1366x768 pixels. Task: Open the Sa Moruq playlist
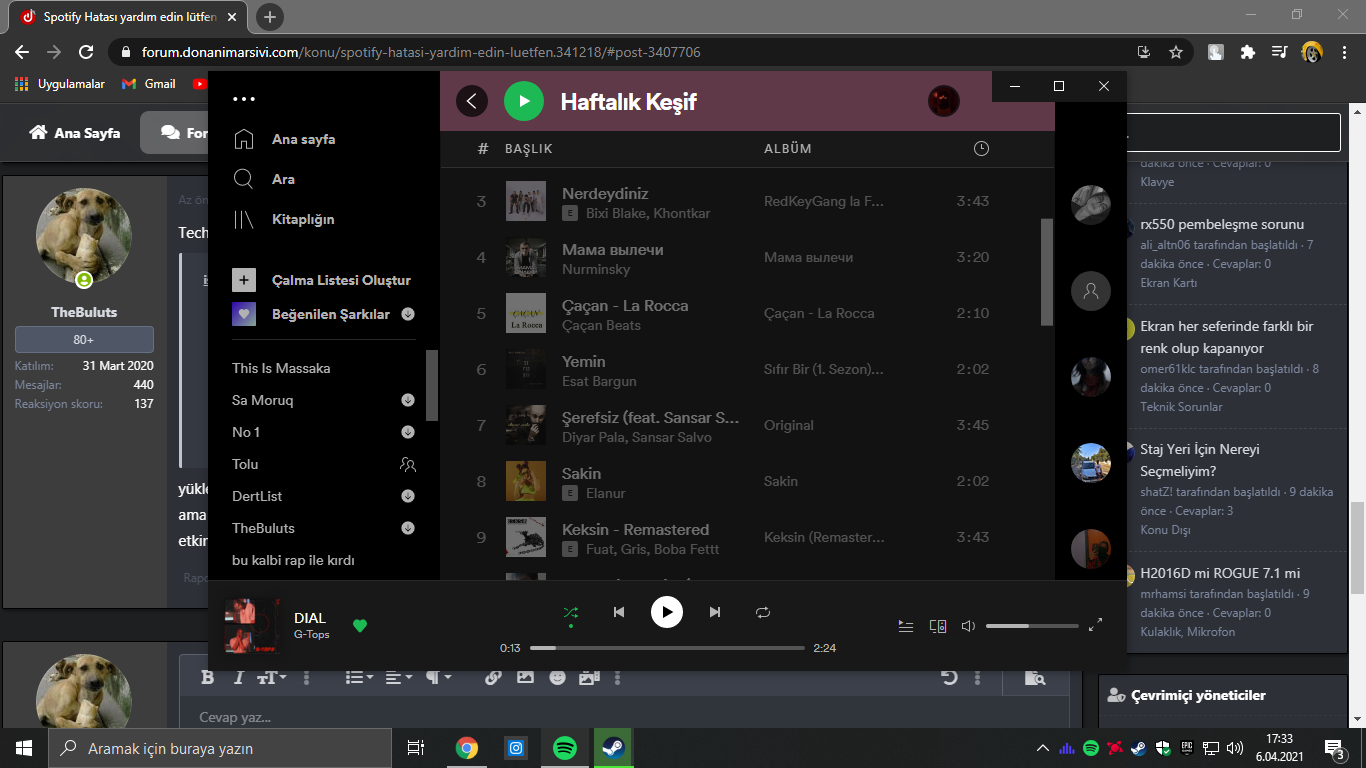point(263,400)
